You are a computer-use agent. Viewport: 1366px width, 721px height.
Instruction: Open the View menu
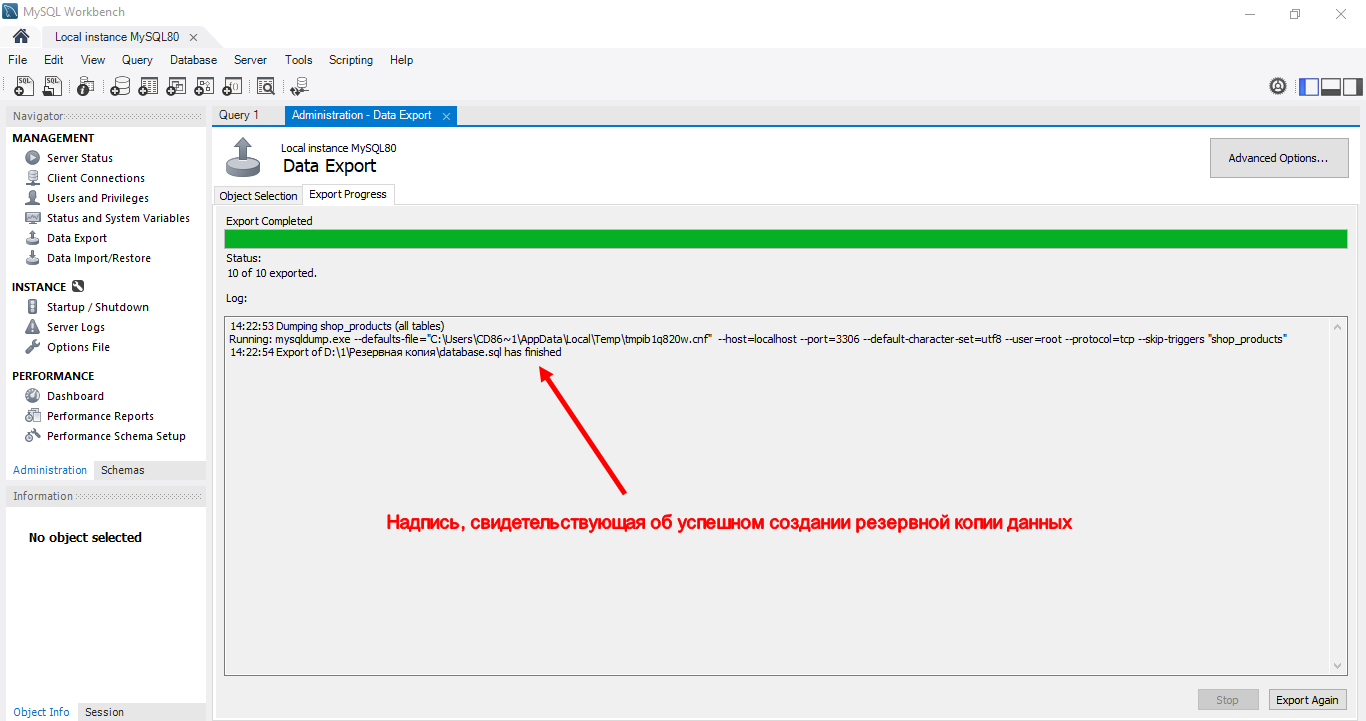pyautogui.click(x=93, y=60)
